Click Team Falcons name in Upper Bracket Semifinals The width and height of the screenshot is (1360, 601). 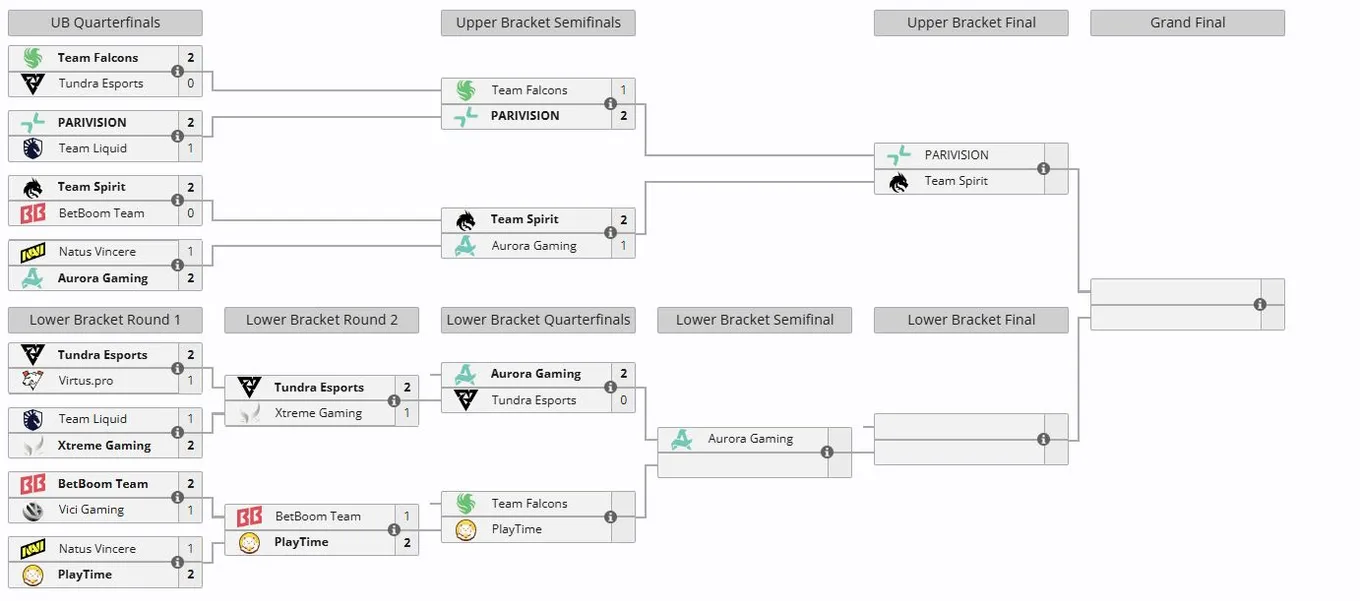pos(529,90)
